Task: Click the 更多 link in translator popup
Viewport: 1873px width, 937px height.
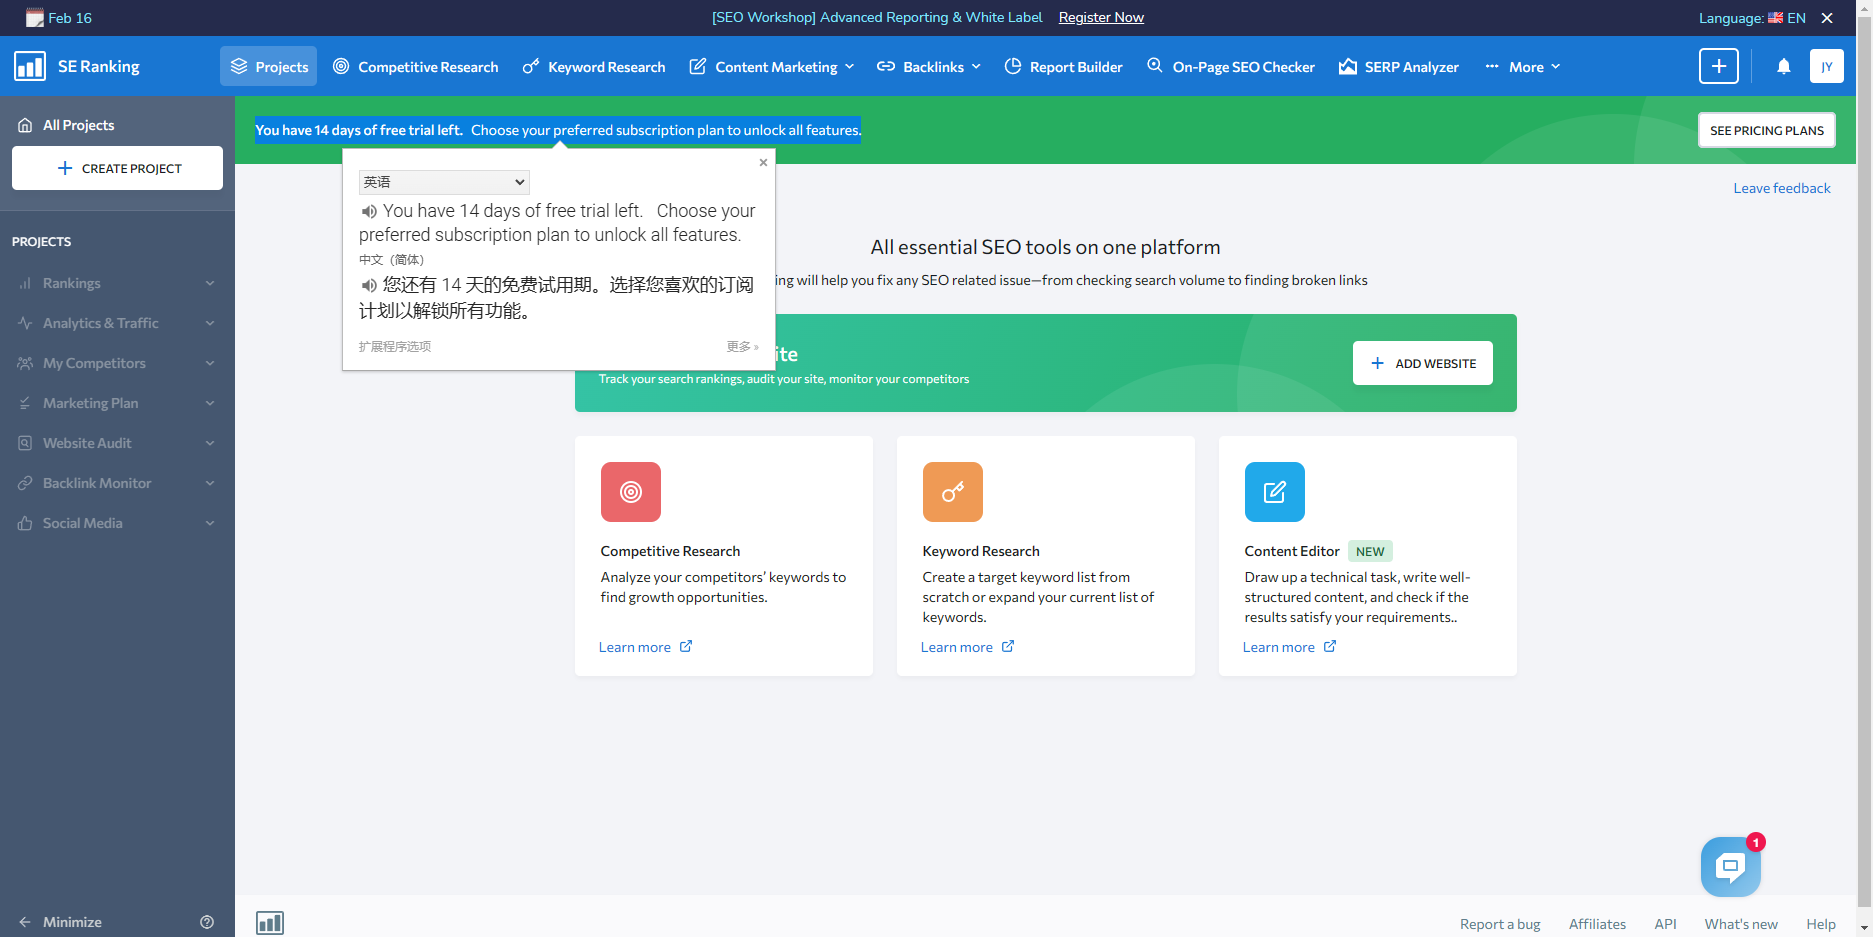Action: click(x=742, y=346)
